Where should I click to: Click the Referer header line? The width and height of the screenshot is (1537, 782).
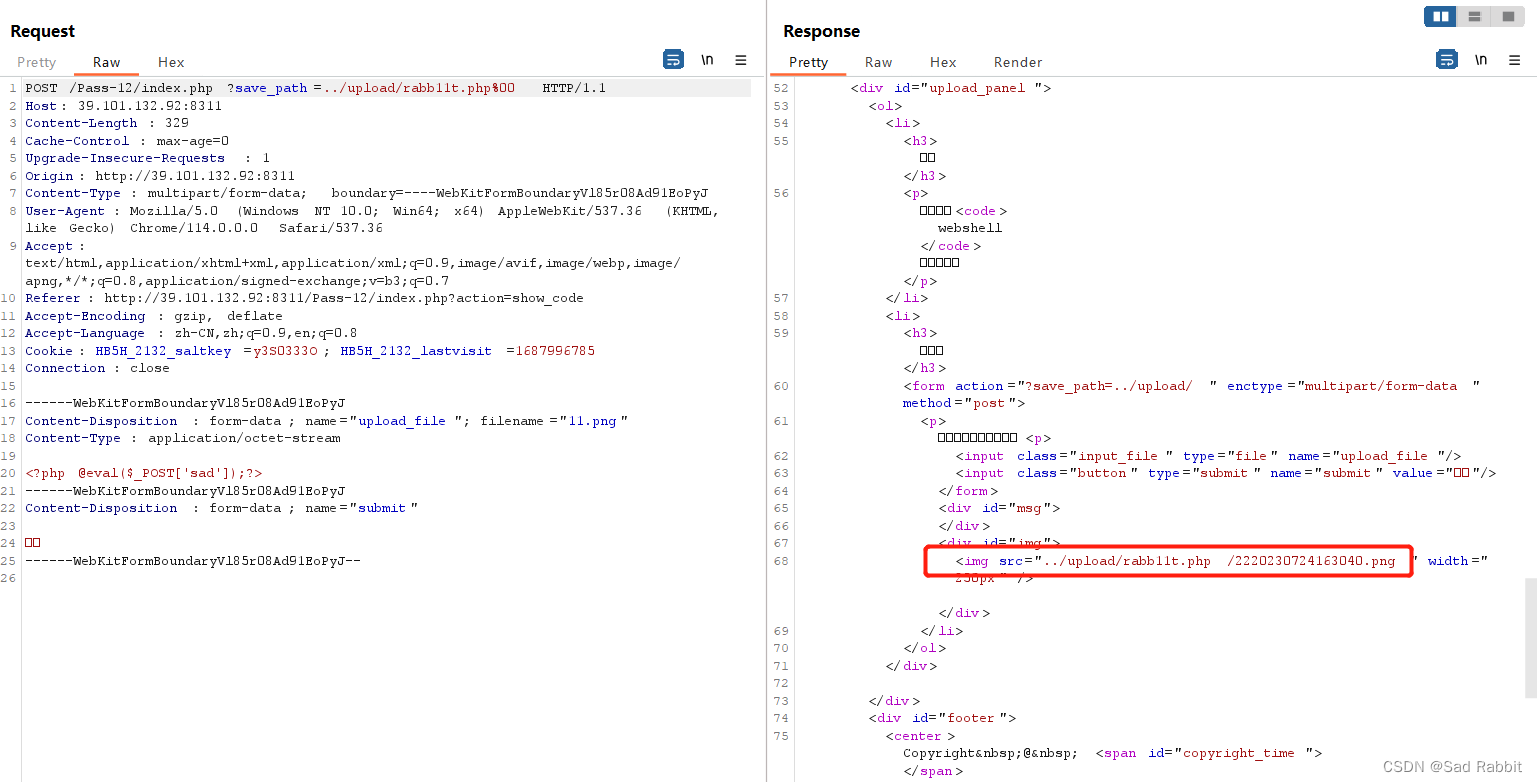point(304,298)
